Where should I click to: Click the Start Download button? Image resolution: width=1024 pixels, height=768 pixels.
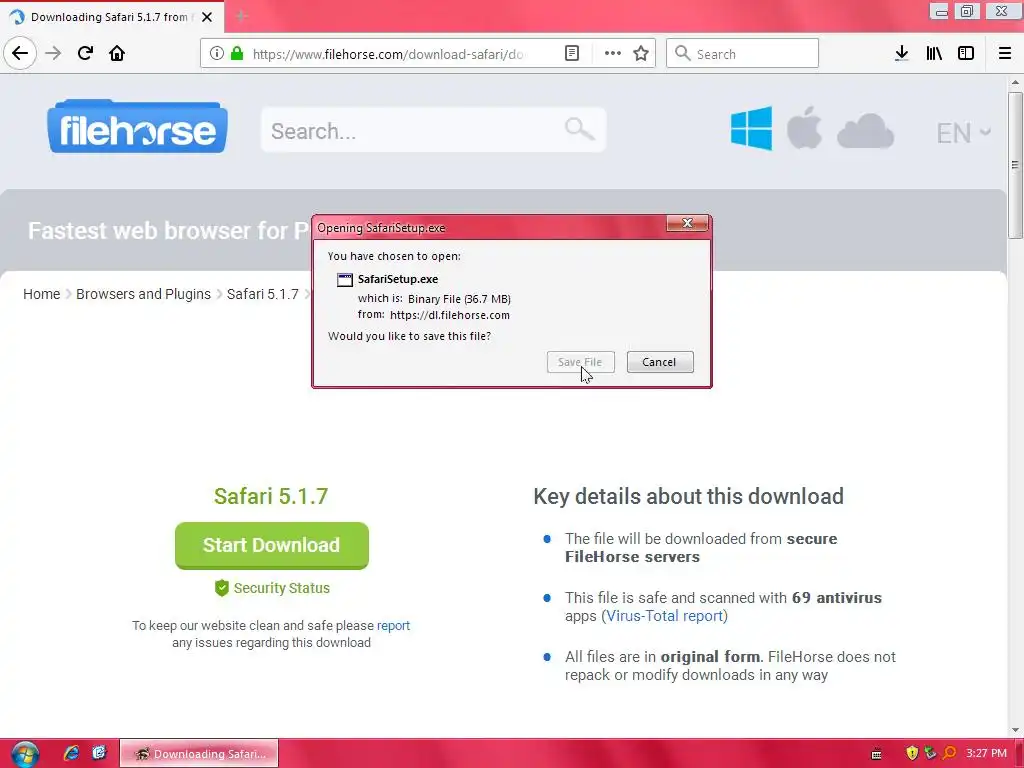coord(272,545)
